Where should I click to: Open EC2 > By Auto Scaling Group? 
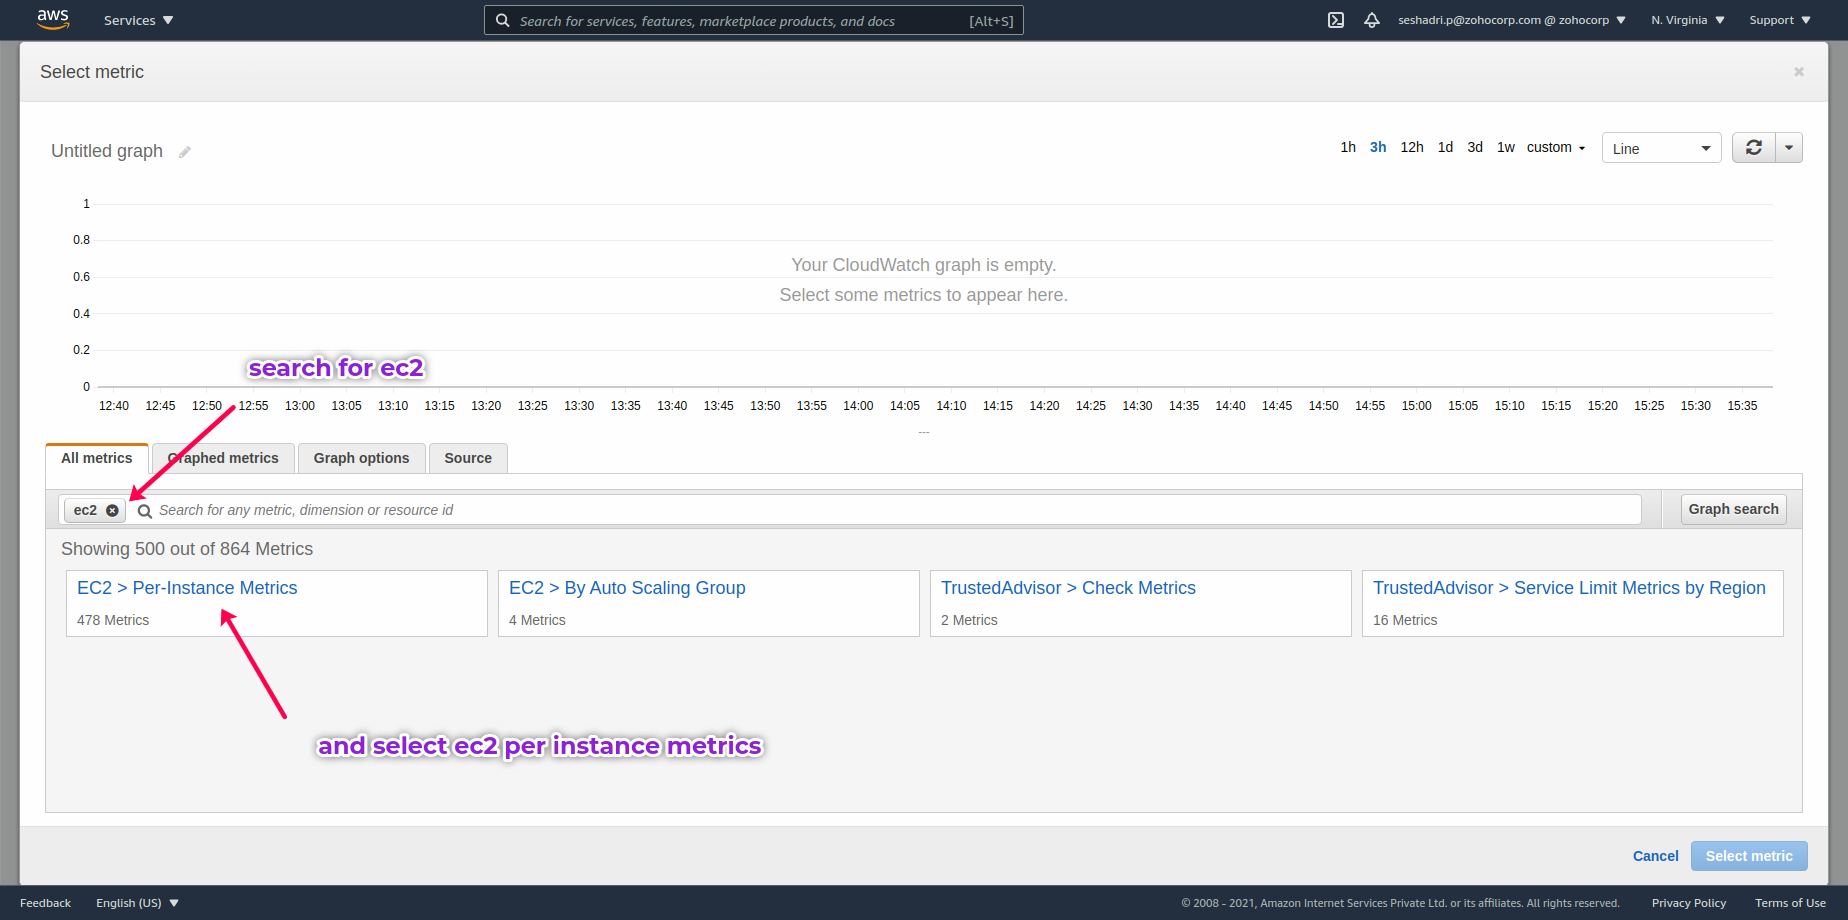pyautogui.click(x=627, y=588)
